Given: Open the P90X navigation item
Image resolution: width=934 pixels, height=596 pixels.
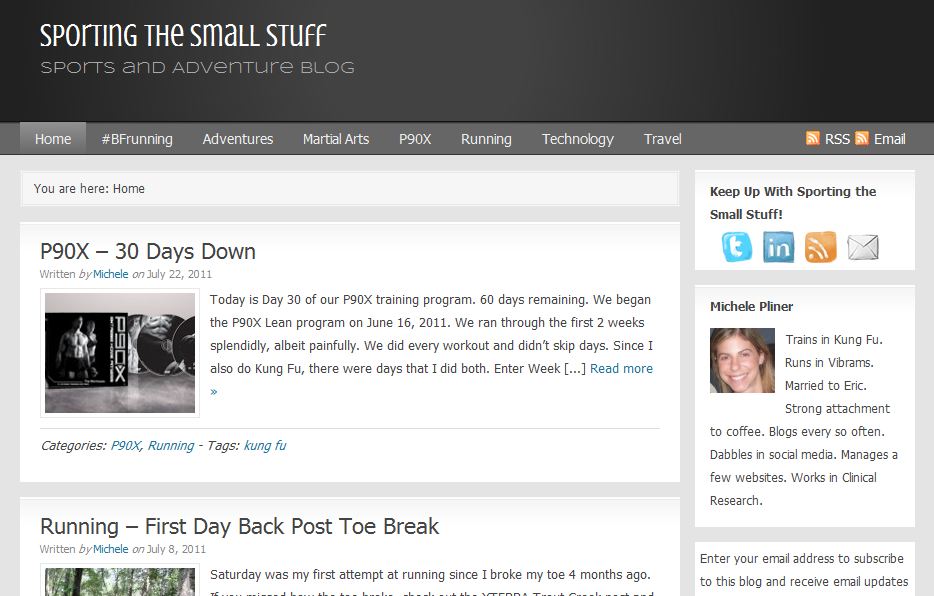Looking at the screenshot, I should 415,139.
